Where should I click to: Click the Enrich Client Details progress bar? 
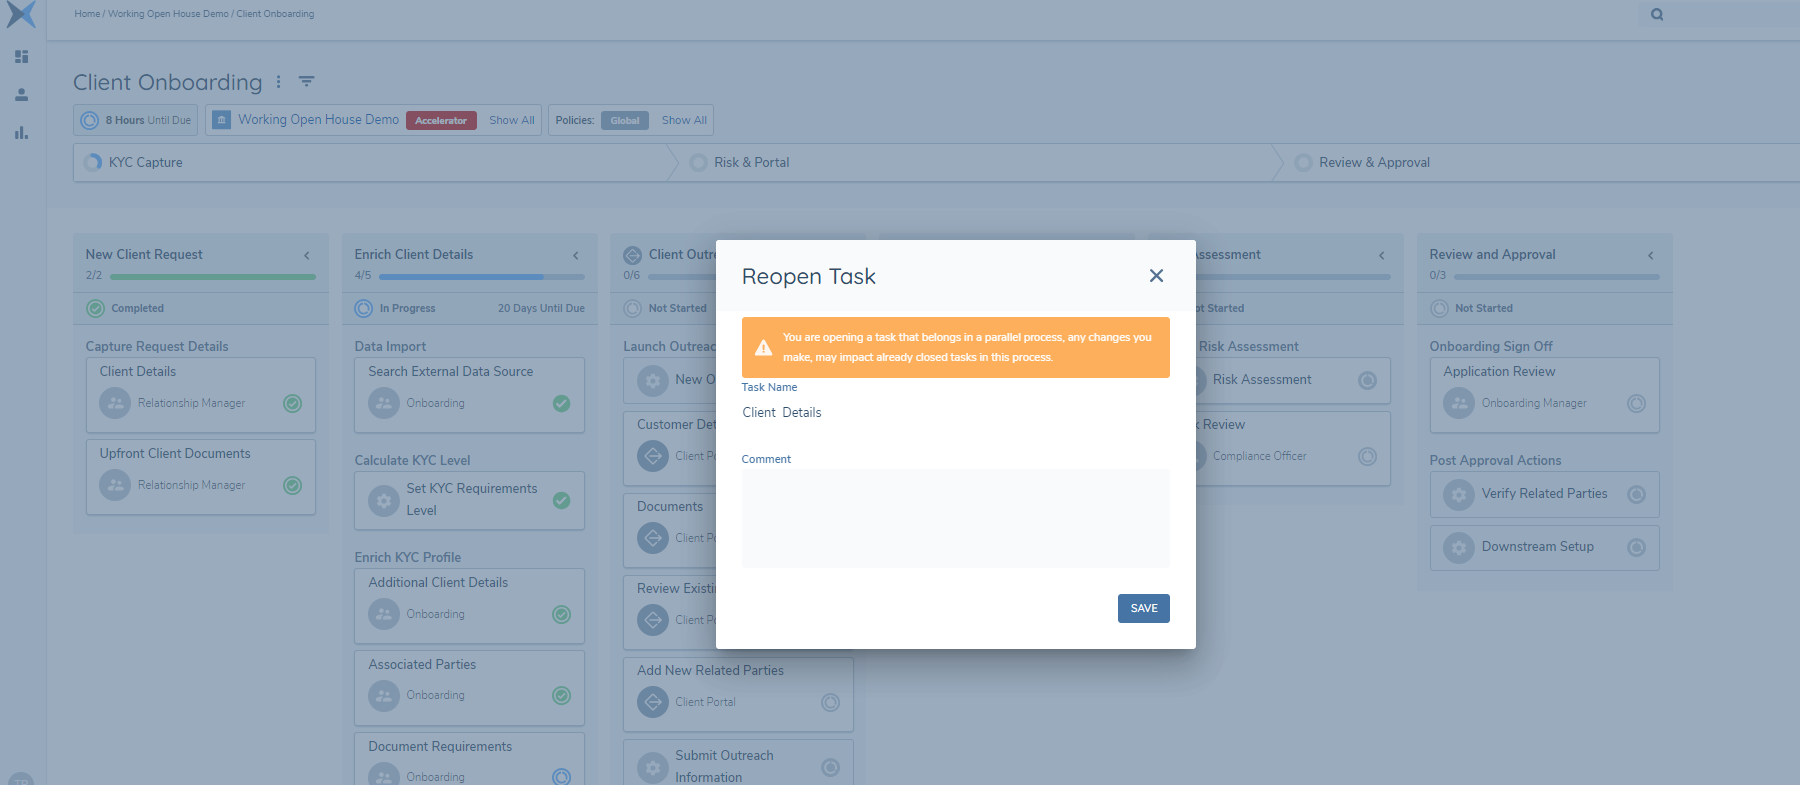481,276
